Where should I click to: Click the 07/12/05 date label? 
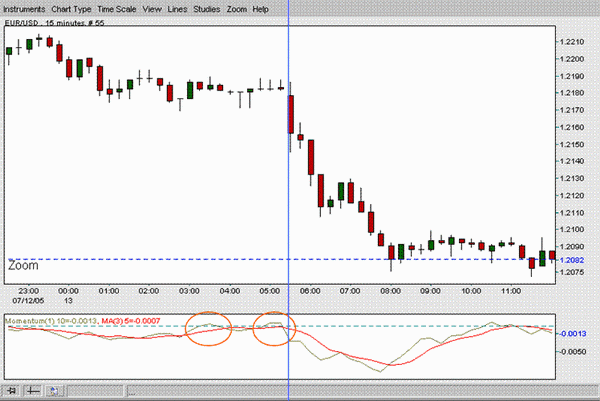click(x=28, y=301)
